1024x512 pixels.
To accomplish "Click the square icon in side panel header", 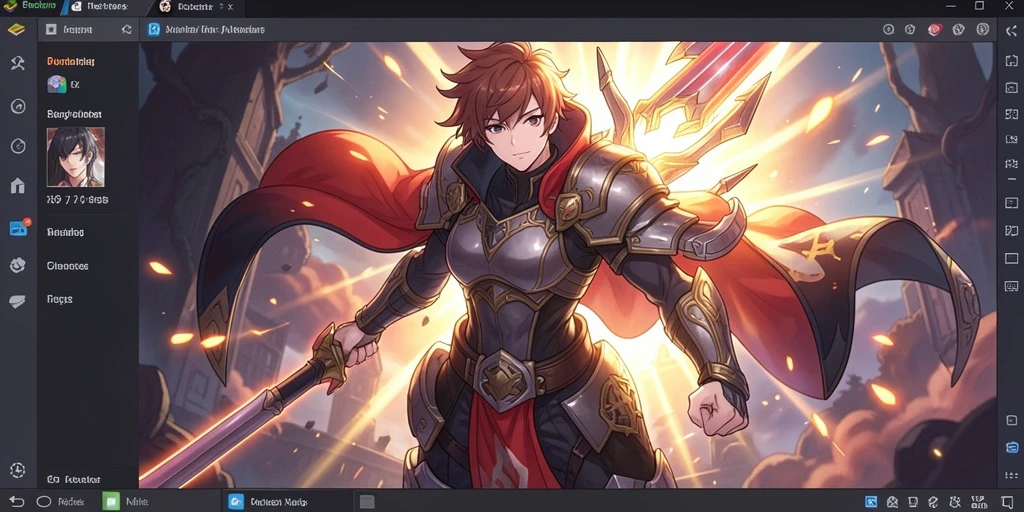I will [51, 29].
